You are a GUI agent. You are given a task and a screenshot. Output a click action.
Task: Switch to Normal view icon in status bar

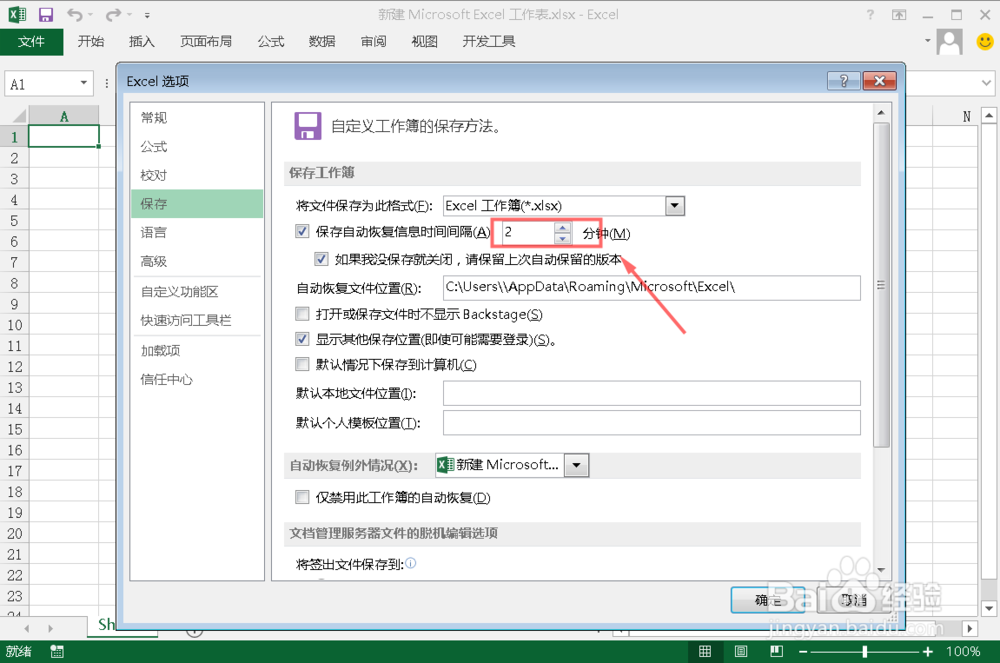(x=705, y=652)
